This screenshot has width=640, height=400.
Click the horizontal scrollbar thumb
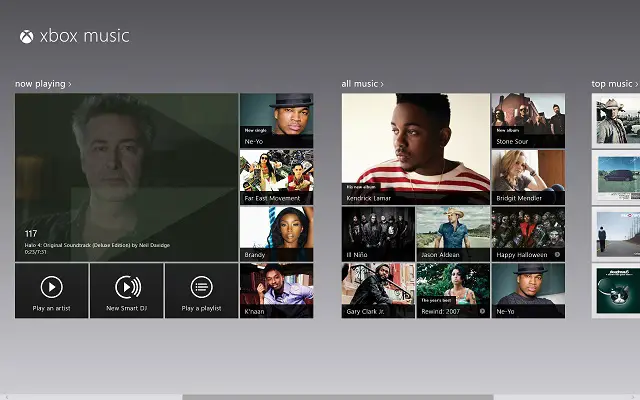338,397
